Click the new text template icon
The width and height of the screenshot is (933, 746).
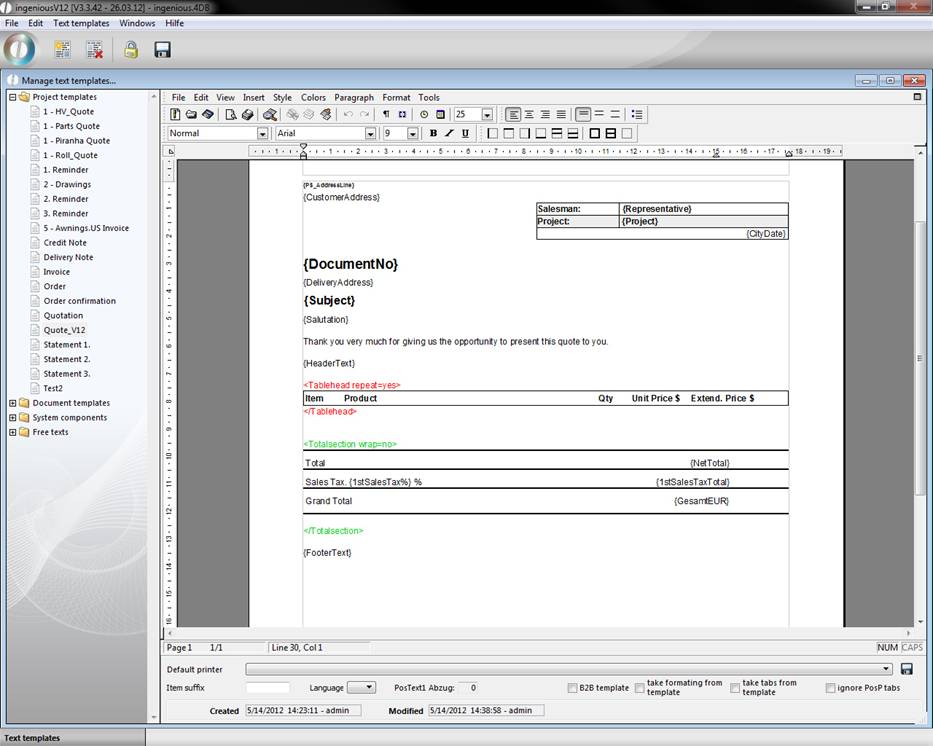click(63, 49)
